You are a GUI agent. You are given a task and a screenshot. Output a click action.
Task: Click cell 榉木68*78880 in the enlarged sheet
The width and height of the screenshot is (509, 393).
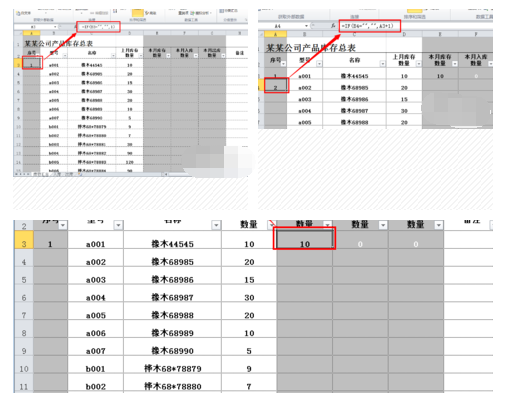pos(172,382)
